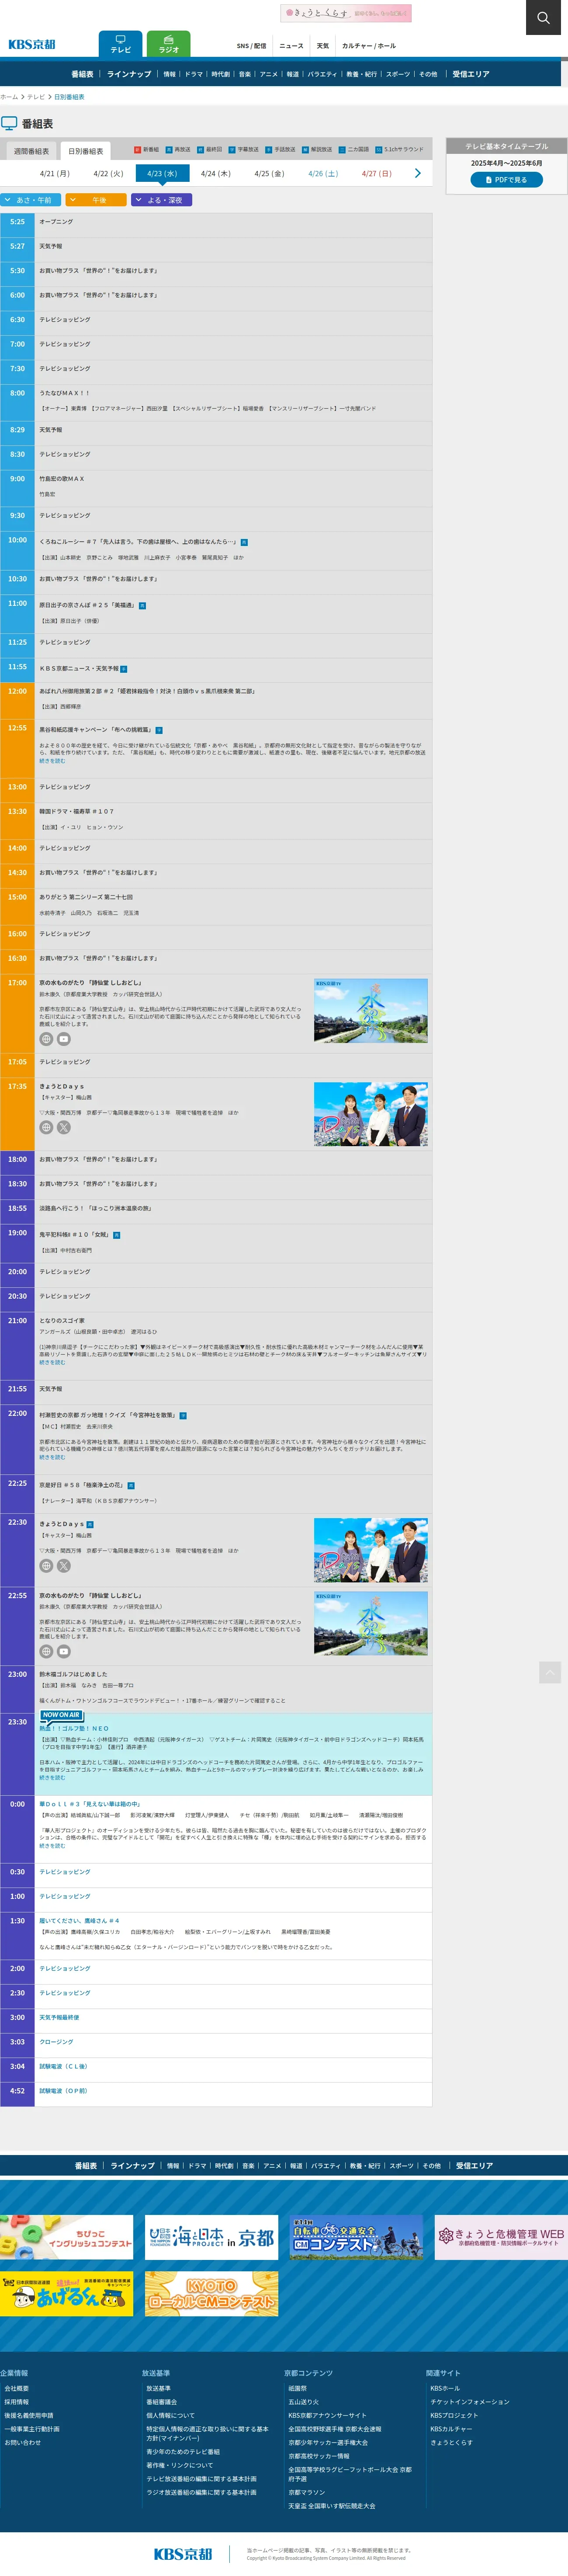Open the 会社概要 footer link
This screenshot has width=568, height=2576.
click(17, 2388)
